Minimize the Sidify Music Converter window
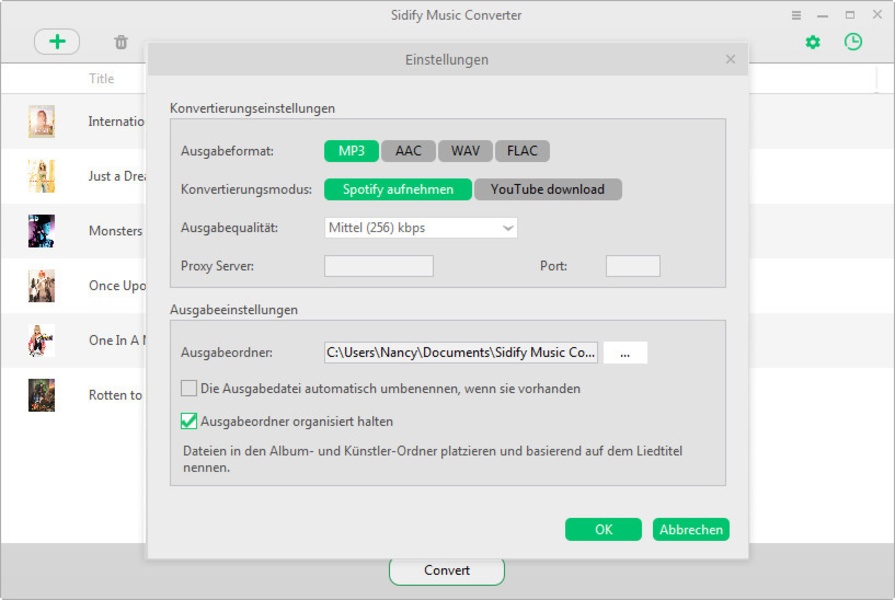 point(823,15)
